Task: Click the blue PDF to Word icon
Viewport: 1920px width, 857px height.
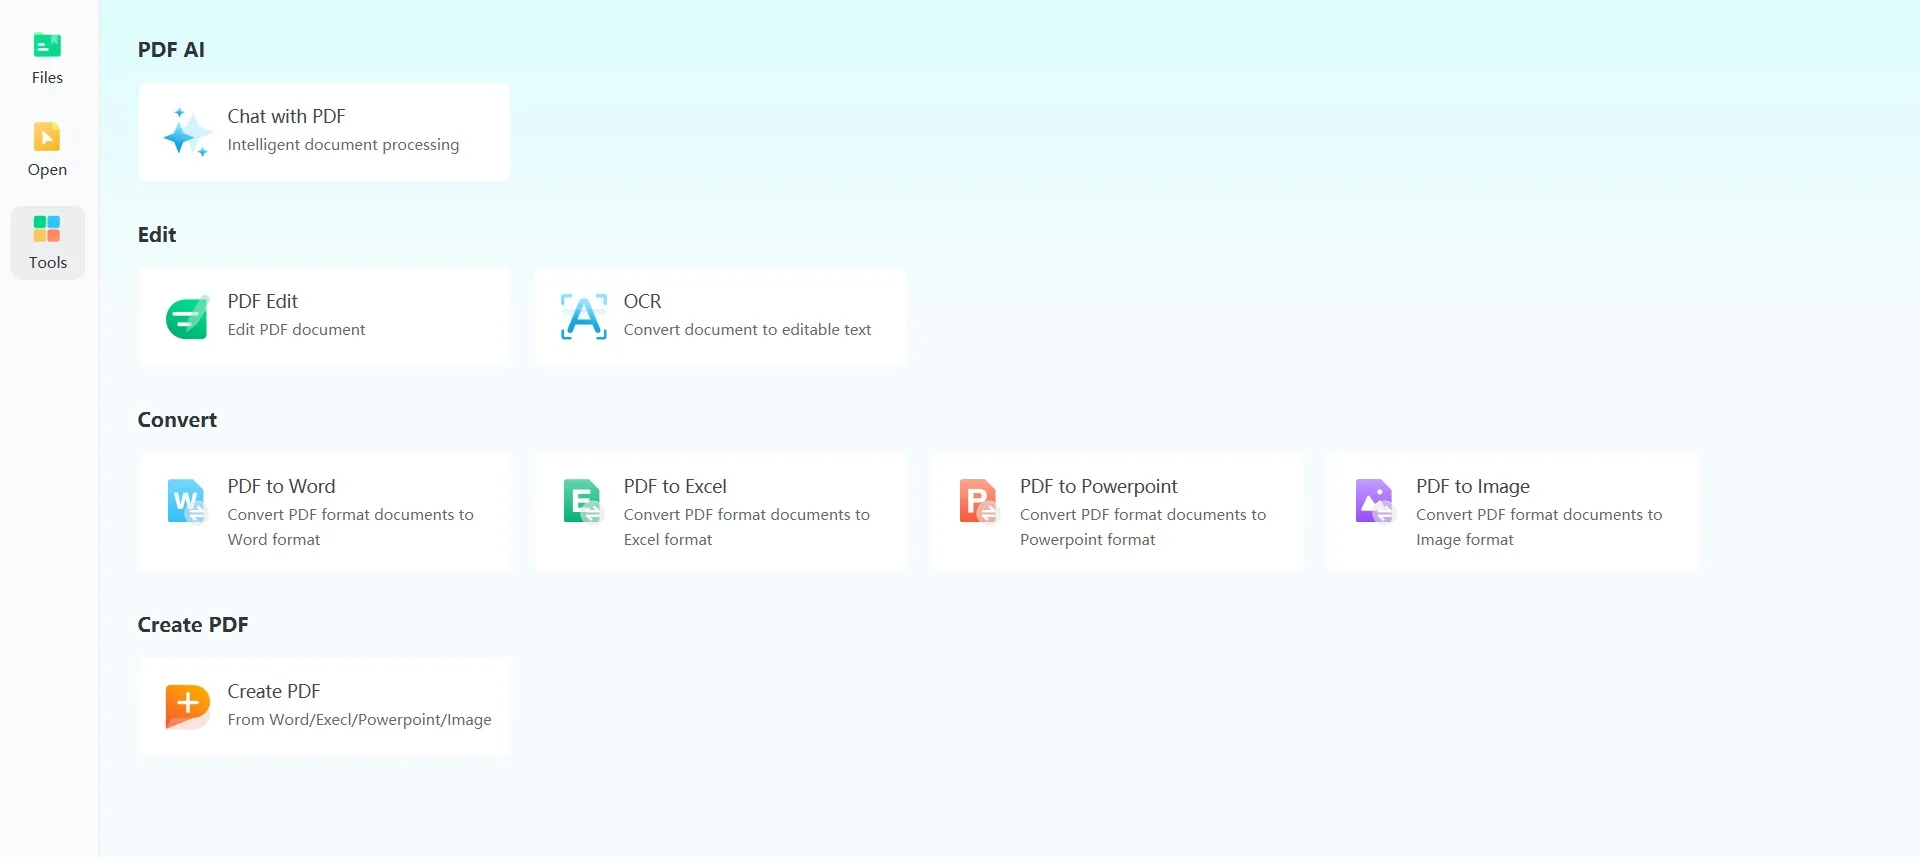Action: click(x=187, y=501)
